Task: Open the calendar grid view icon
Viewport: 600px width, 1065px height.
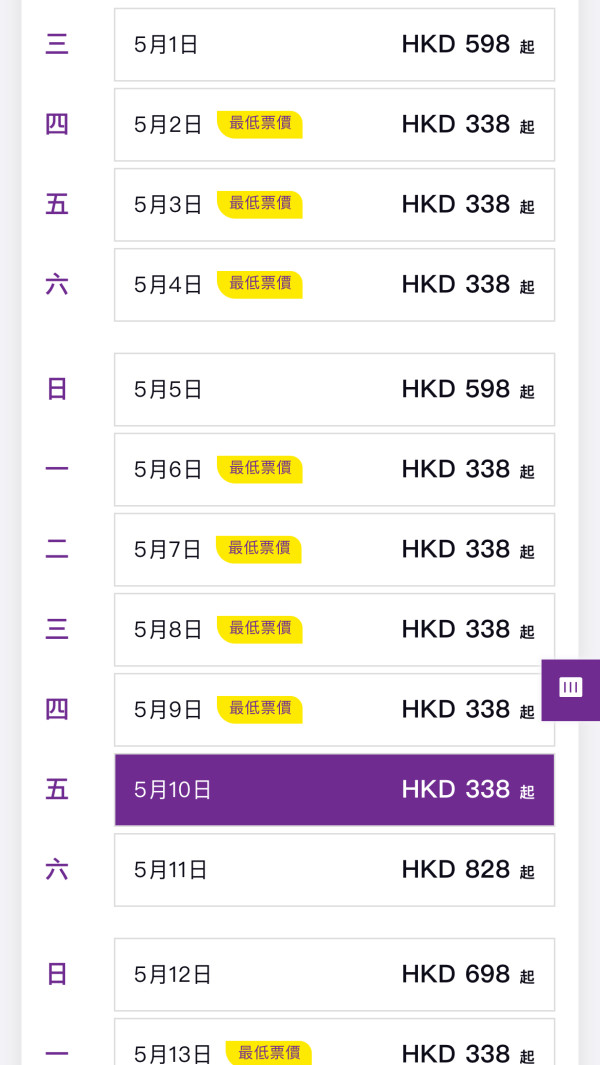Action: click(570, 689)
